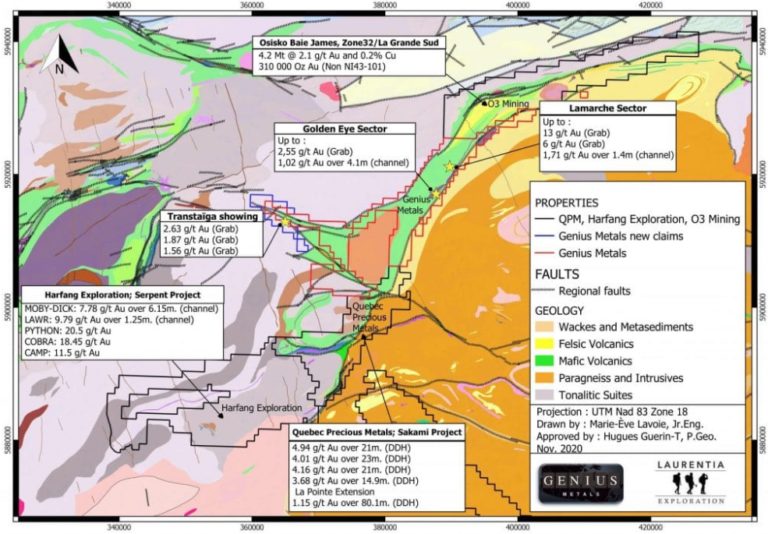
Task: Click the Wackes and Metasediments legend swatch
Action: 545,327
